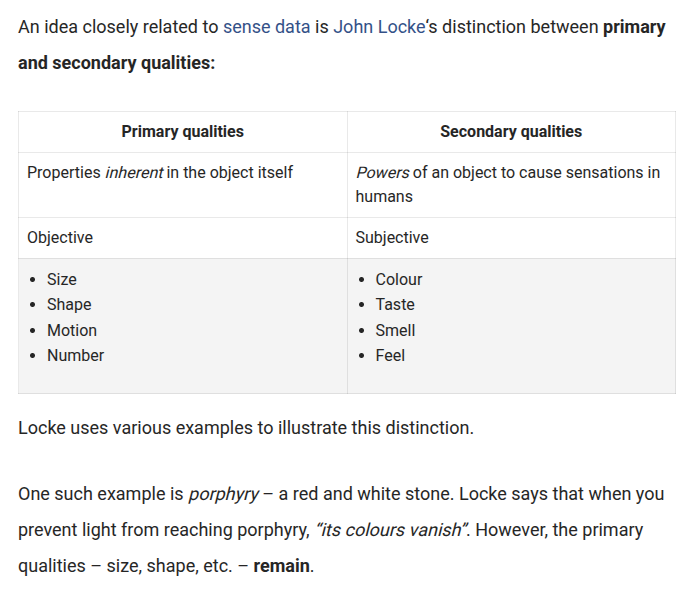Click the italic word porphyry
Image resolution: width=685 pixels, height=600 pixels.
224,495
